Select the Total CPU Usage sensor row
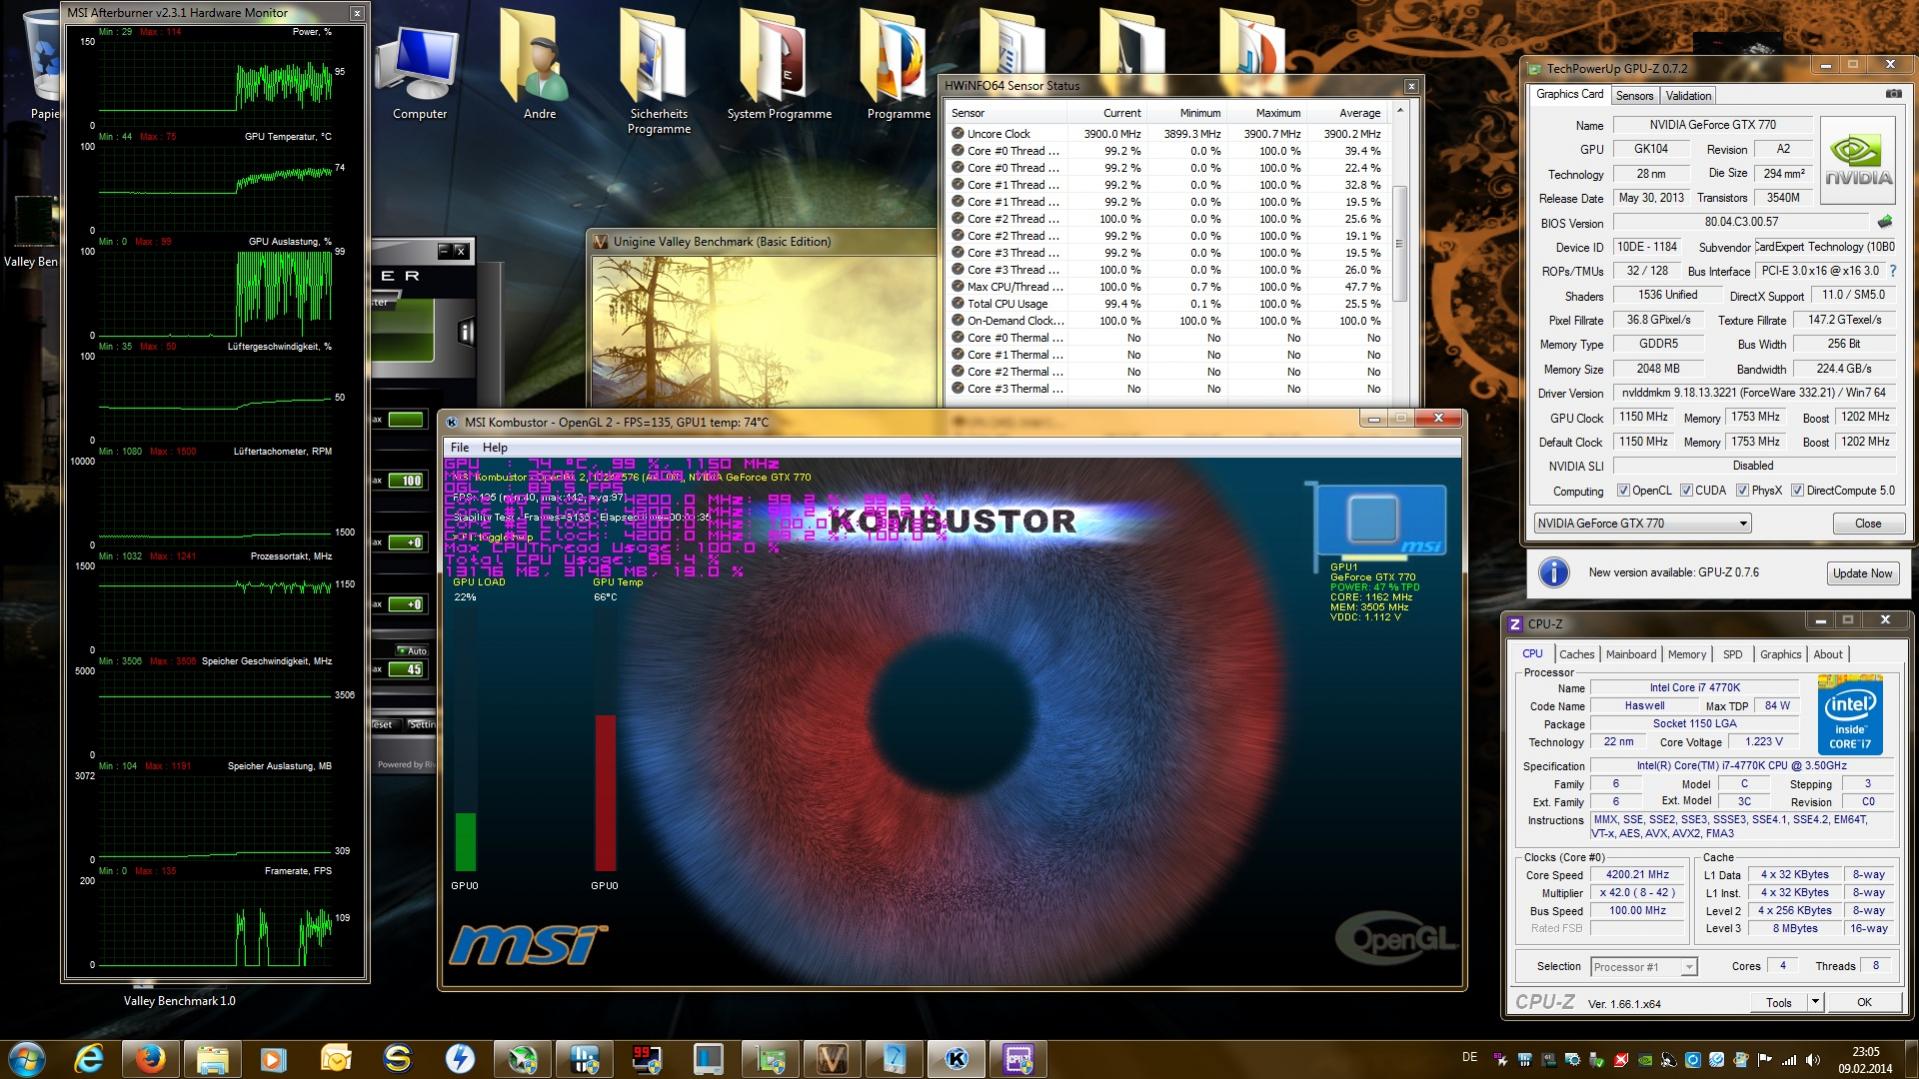Viewport: 1919px width, 1079px height. (x=1167, y=303)
